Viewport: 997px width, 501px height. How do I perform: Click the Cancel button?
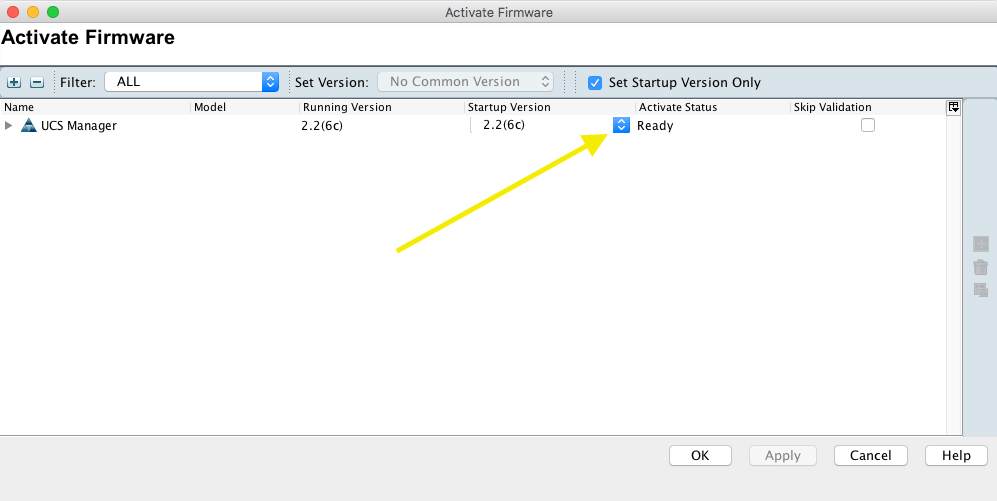(870, 455)
